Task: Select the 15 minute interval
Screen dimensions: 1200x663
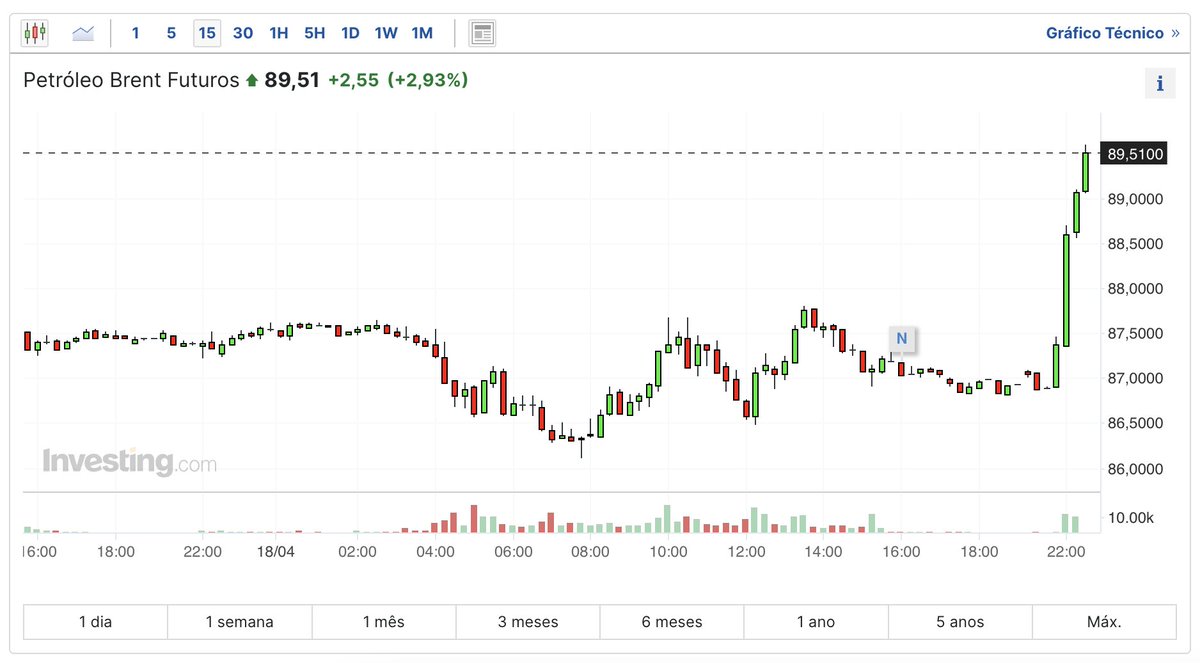Action: coord(207,33)
